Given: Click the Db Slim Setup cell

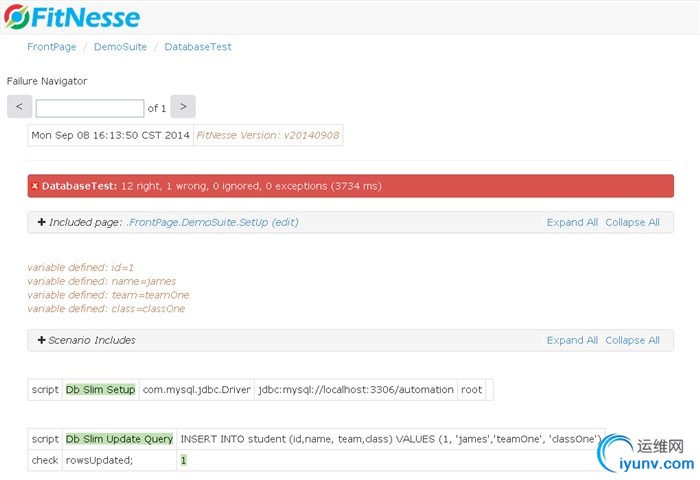Looking at the screenshot, I should tap(100, 389).
